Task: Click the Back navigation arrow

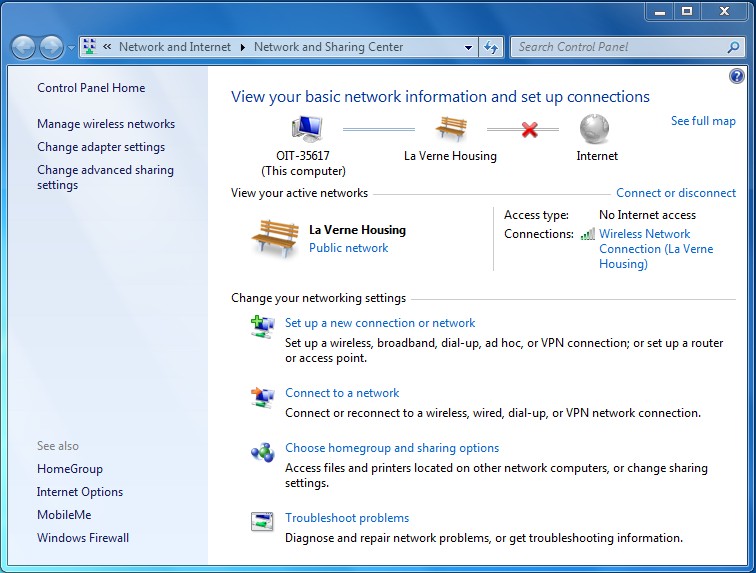Action: coord(23,47)
